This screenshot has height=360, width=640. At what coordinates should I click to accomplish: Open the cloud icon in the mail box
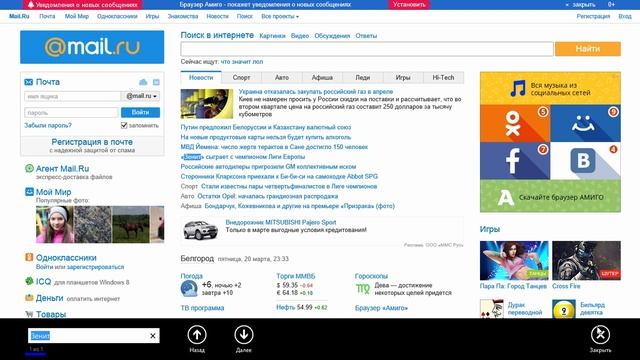pyautogui.click(x=143, y=82)
